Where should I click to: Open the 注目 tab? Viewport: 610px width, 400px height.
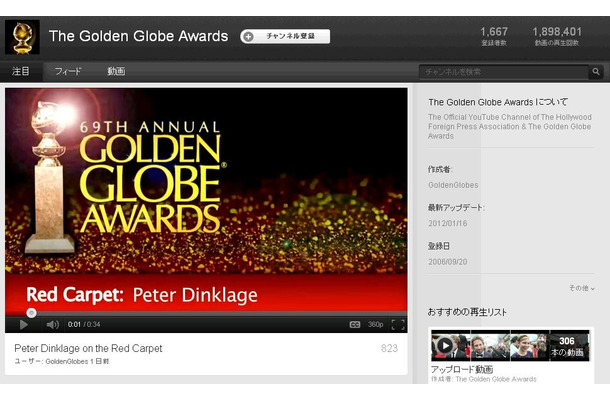21,71
